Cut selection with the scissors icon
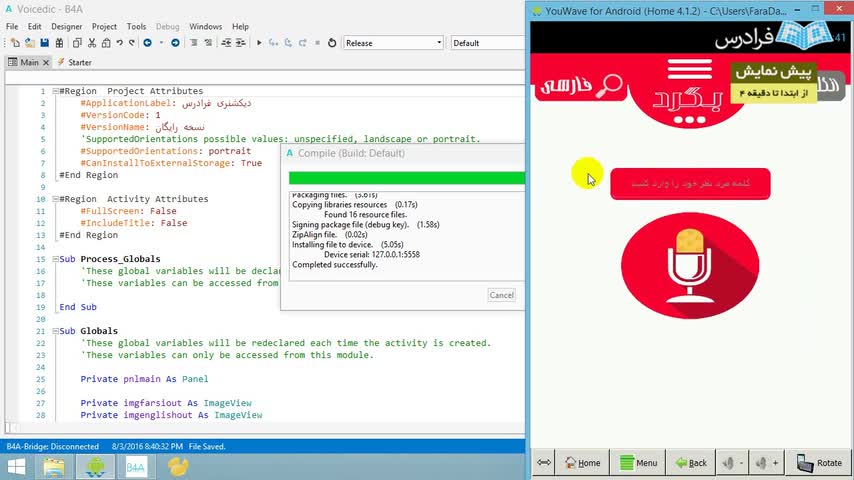 coord(92,43)
